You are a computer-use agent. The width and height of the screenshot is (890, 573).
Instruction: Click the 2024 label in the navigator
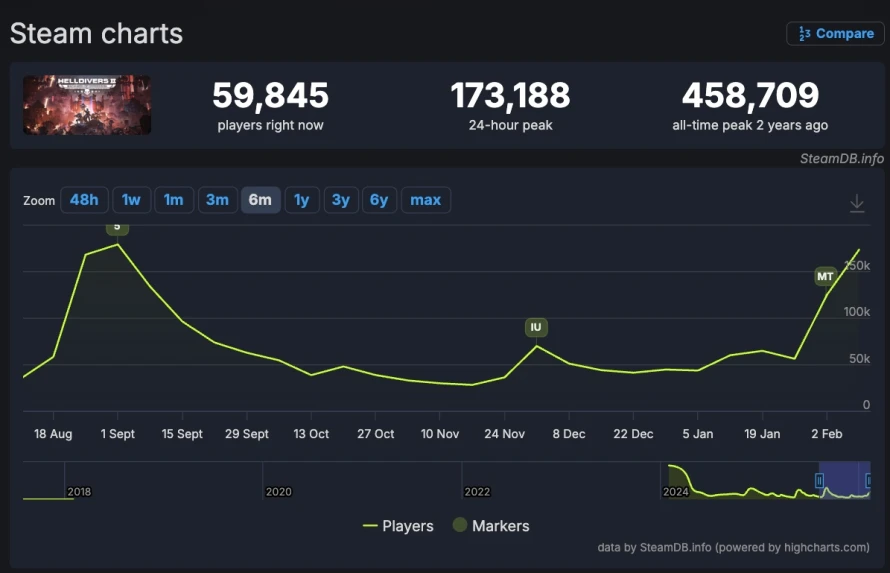tap(675, 492)
